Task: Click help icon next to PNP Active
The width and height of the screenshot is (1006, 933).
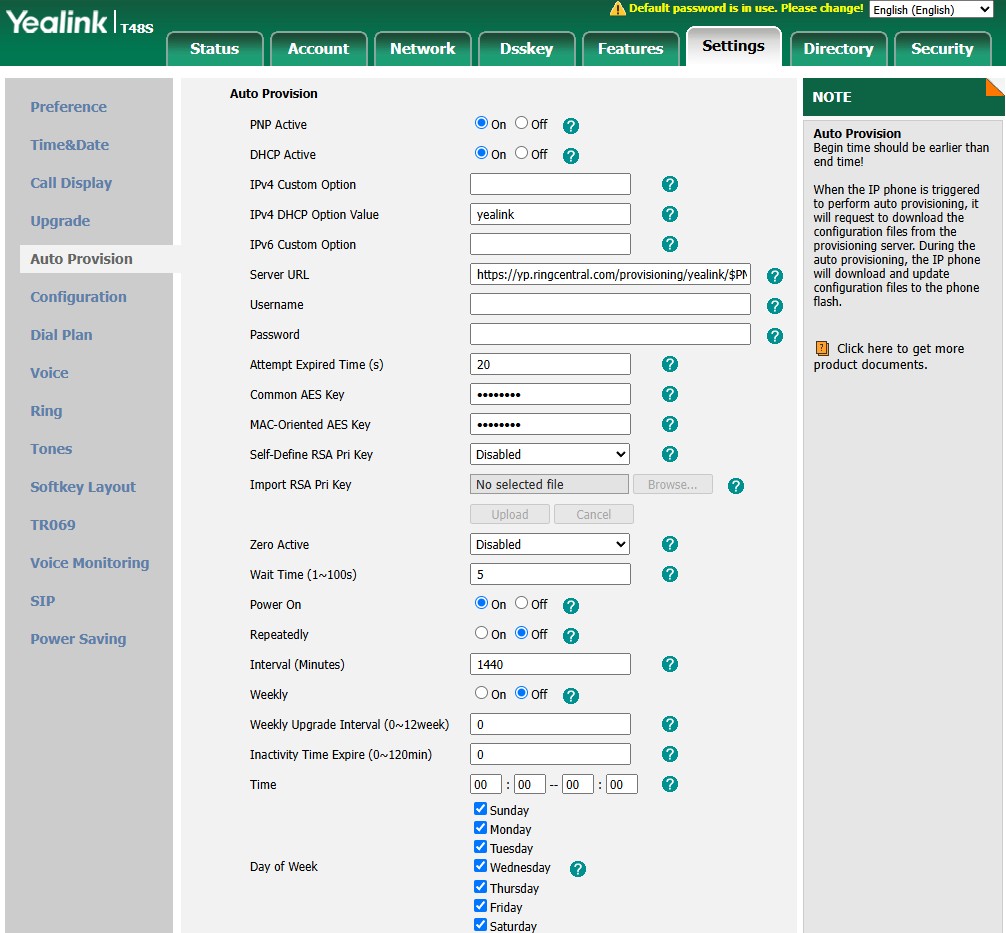Action: click(571, 126)
